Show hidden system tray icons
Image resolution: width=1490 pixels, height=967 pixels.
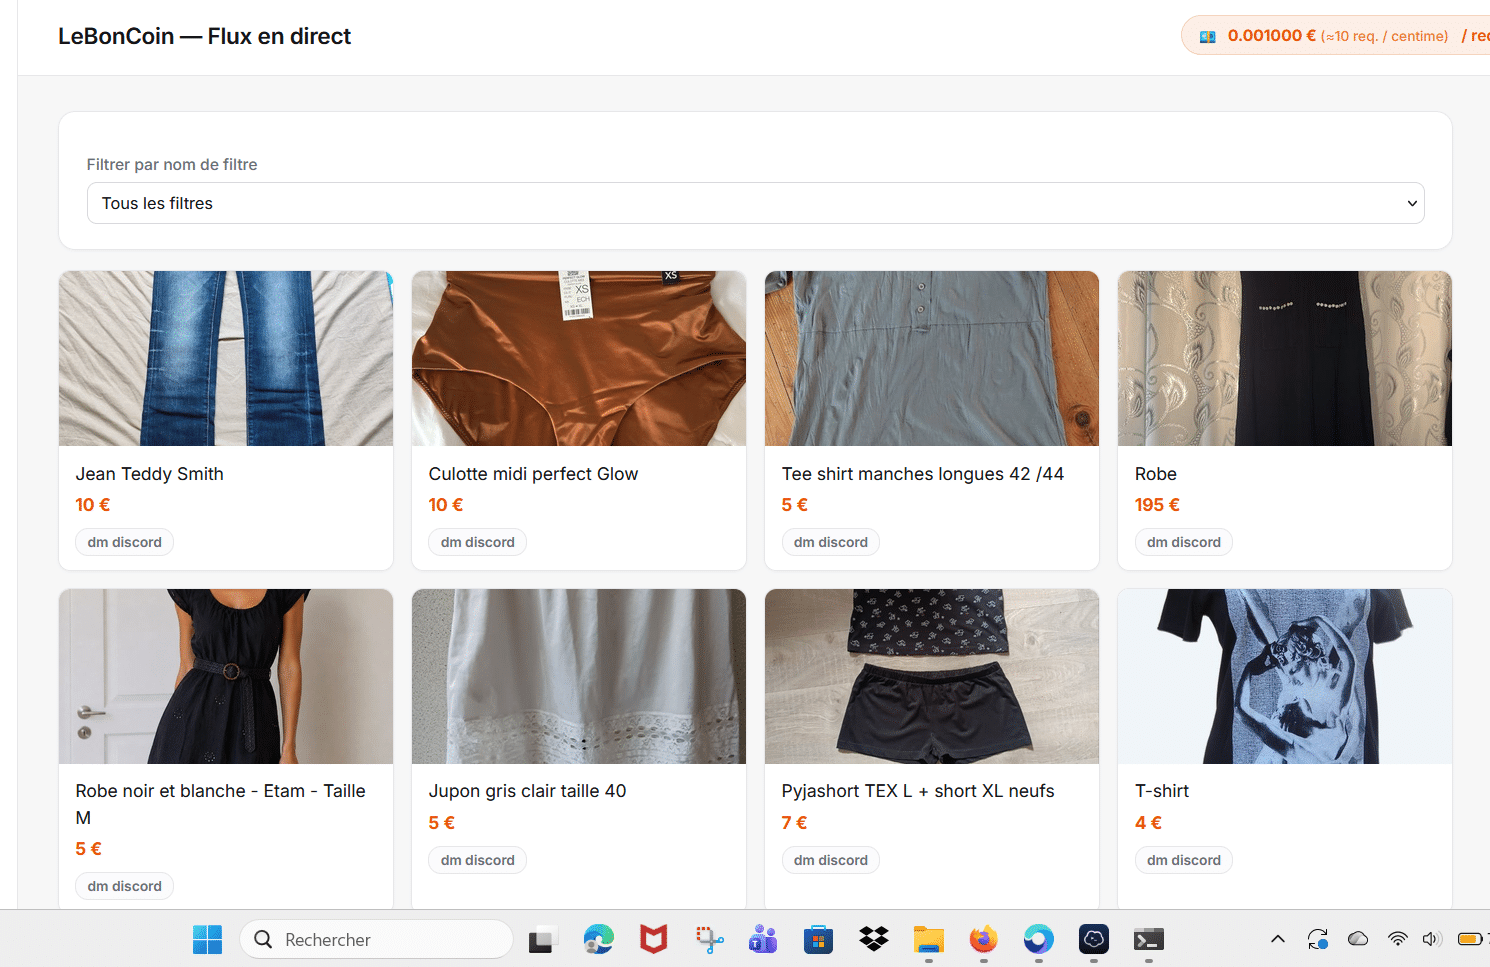pos(1278,939)
